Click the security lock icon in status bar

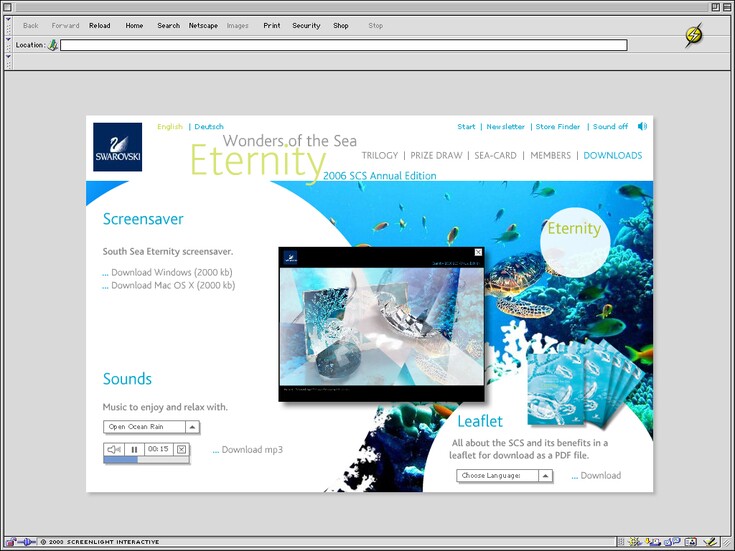point(10,542)
